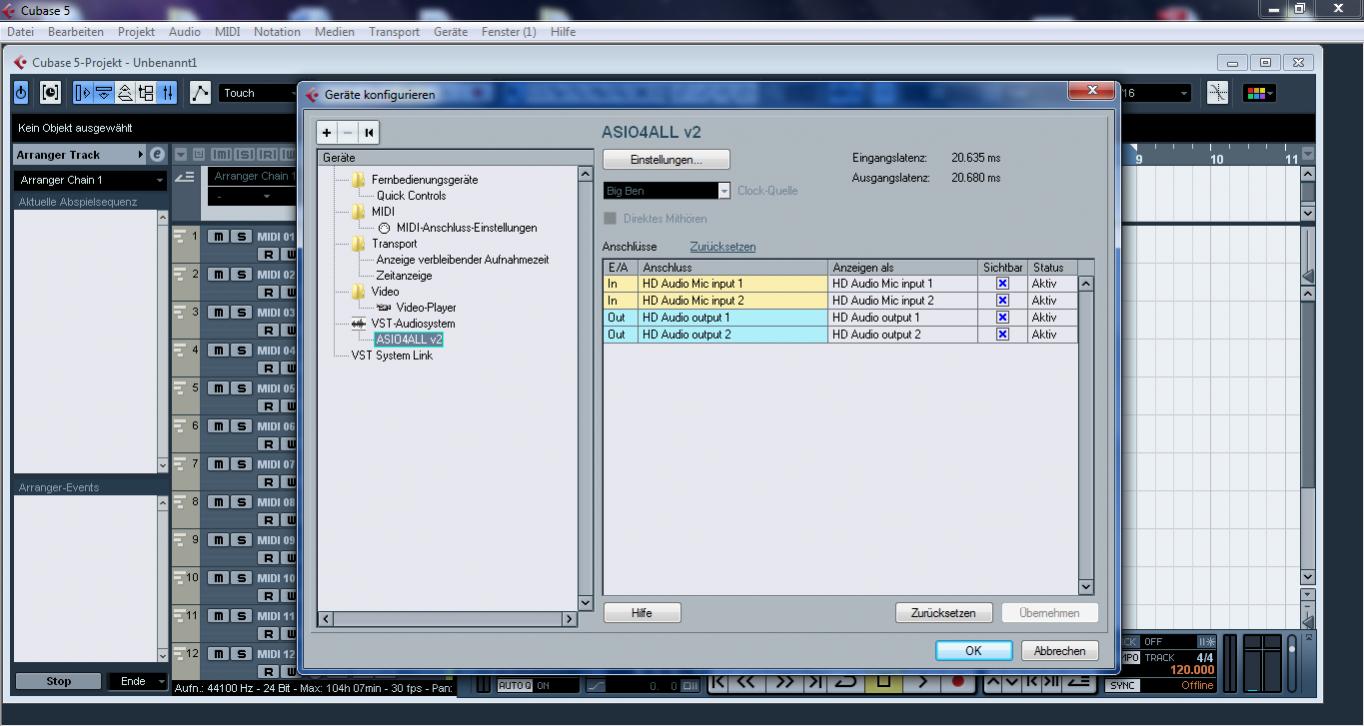Toggle Sichtbar checkbox for HD Audio output 1
The image size is (1364, 726).
[1003, 318]
